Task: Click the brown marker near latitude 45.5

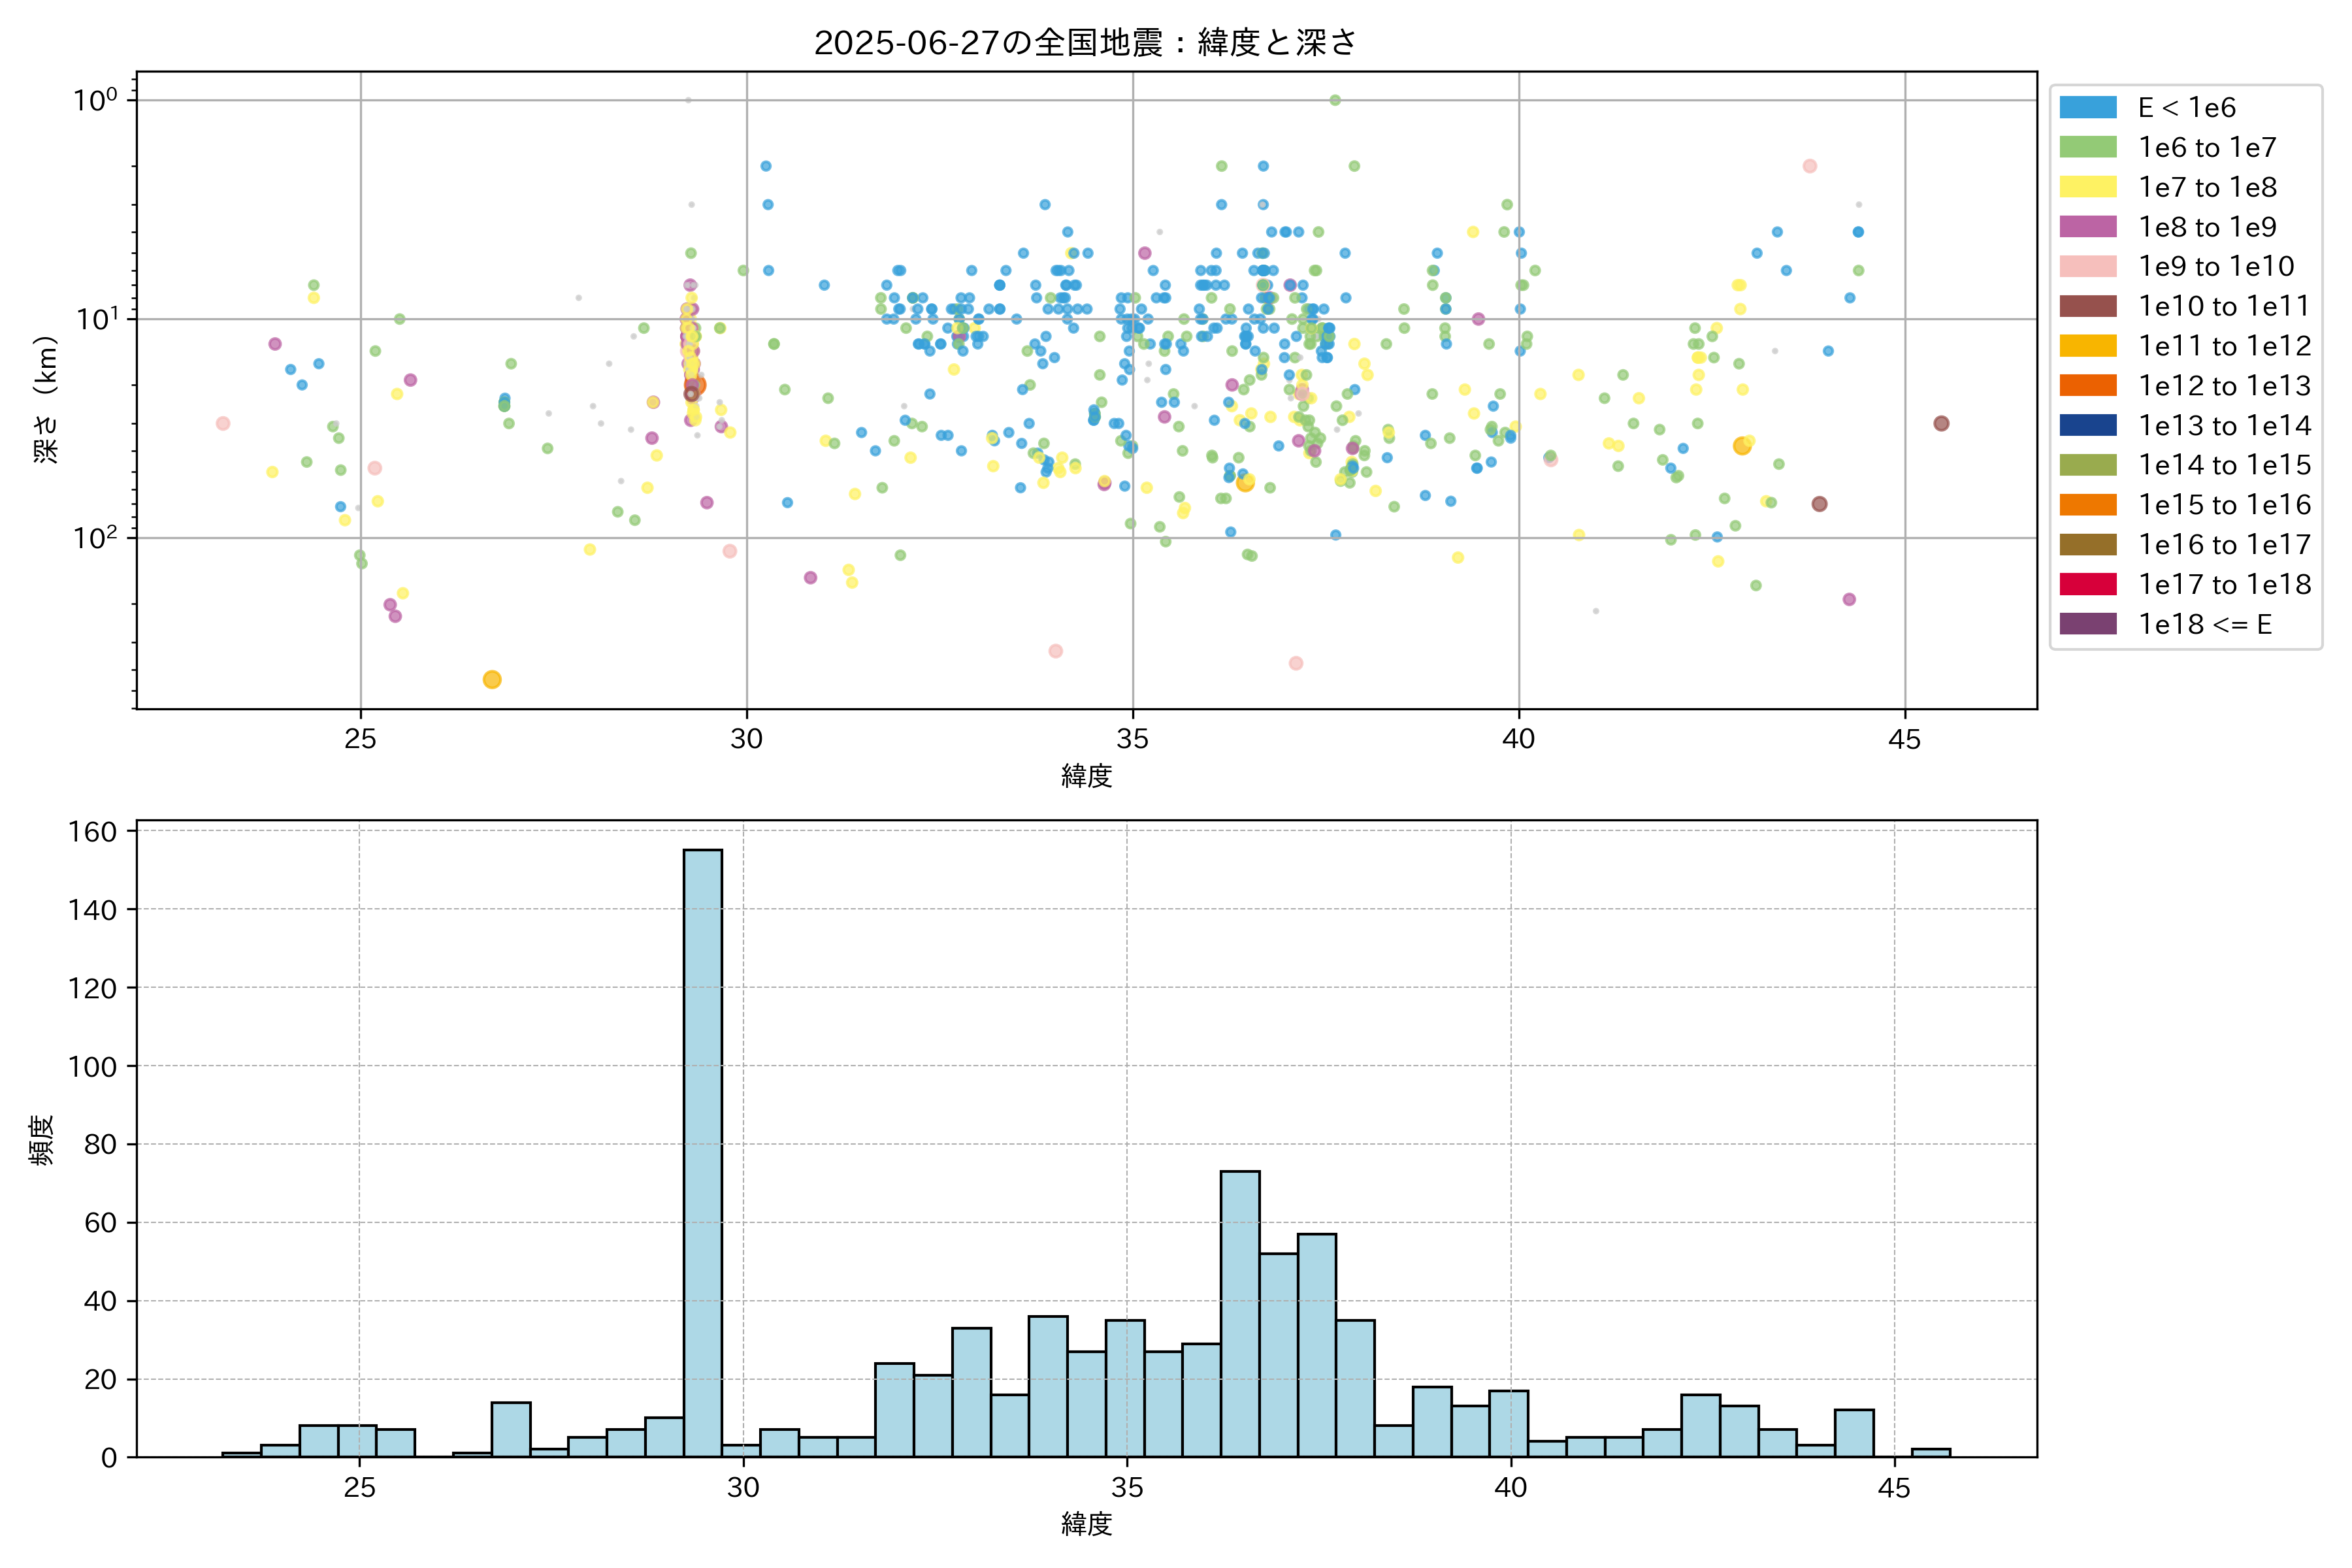Action: (x=1941, y=423)
